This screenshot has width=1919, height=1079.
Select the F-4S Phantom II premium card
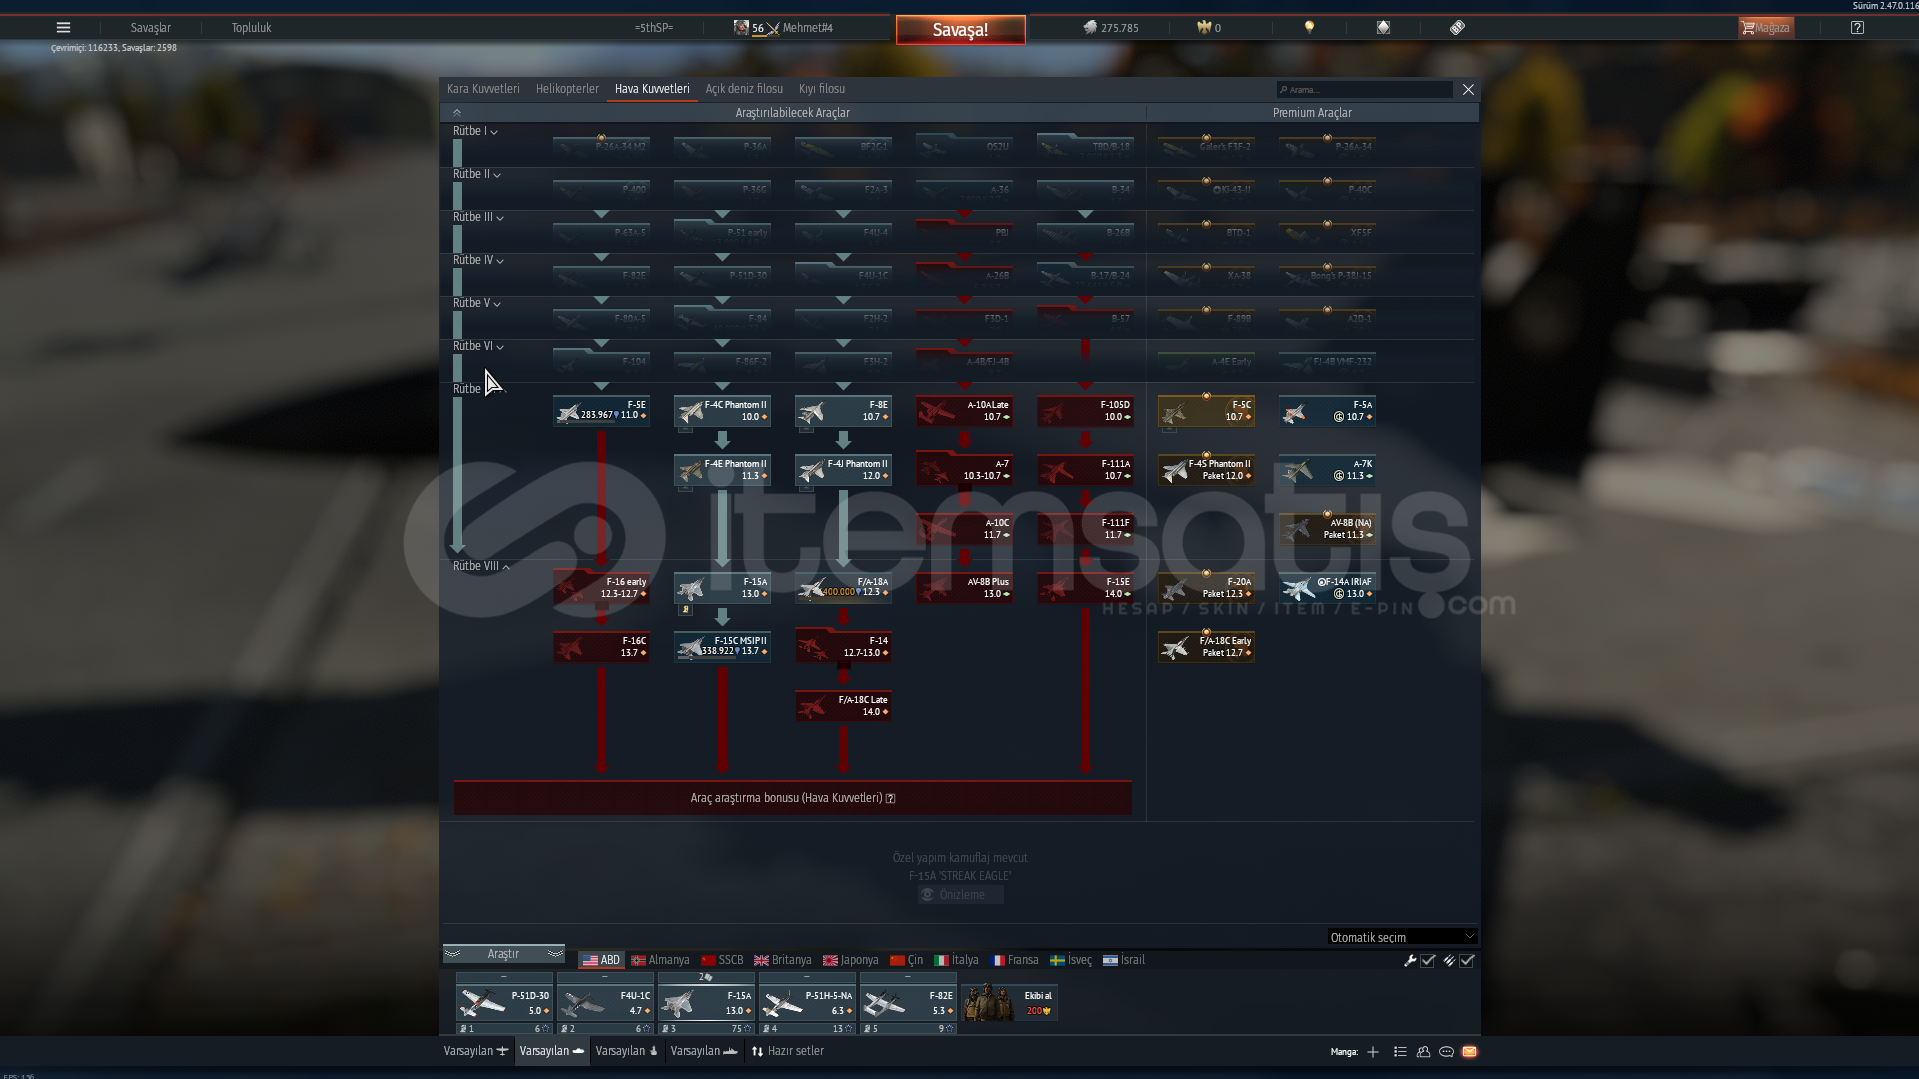(x=1206, y=470)
